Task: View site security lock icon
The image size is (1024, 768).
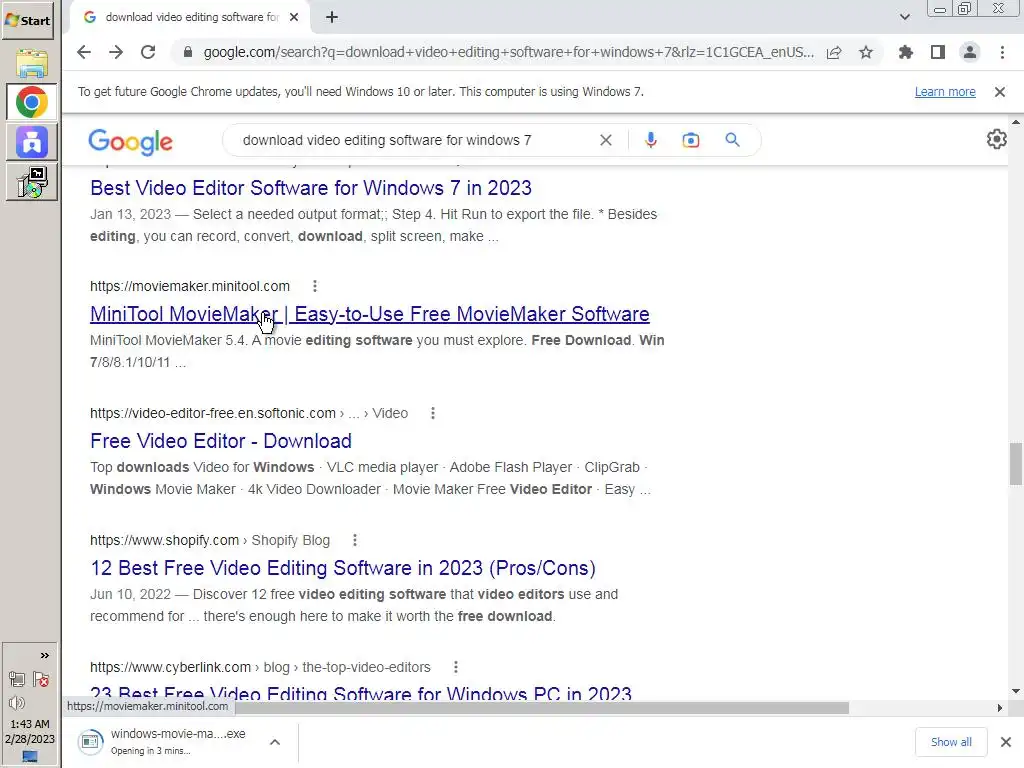Action: [x=187, y=52]
